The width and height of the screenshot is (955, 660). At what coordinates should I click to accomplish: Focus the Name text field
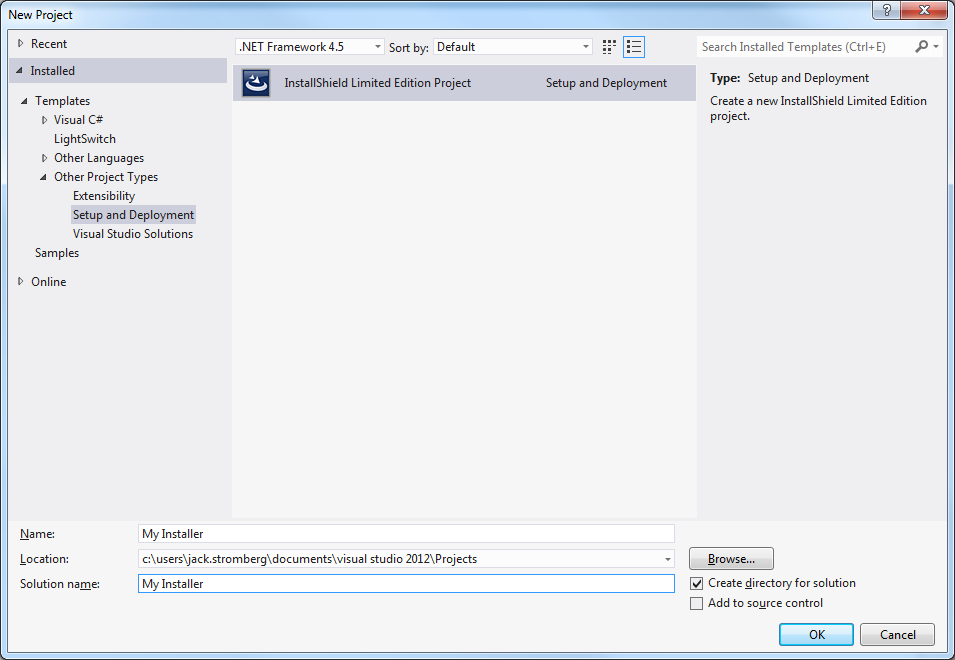point(406,534)
